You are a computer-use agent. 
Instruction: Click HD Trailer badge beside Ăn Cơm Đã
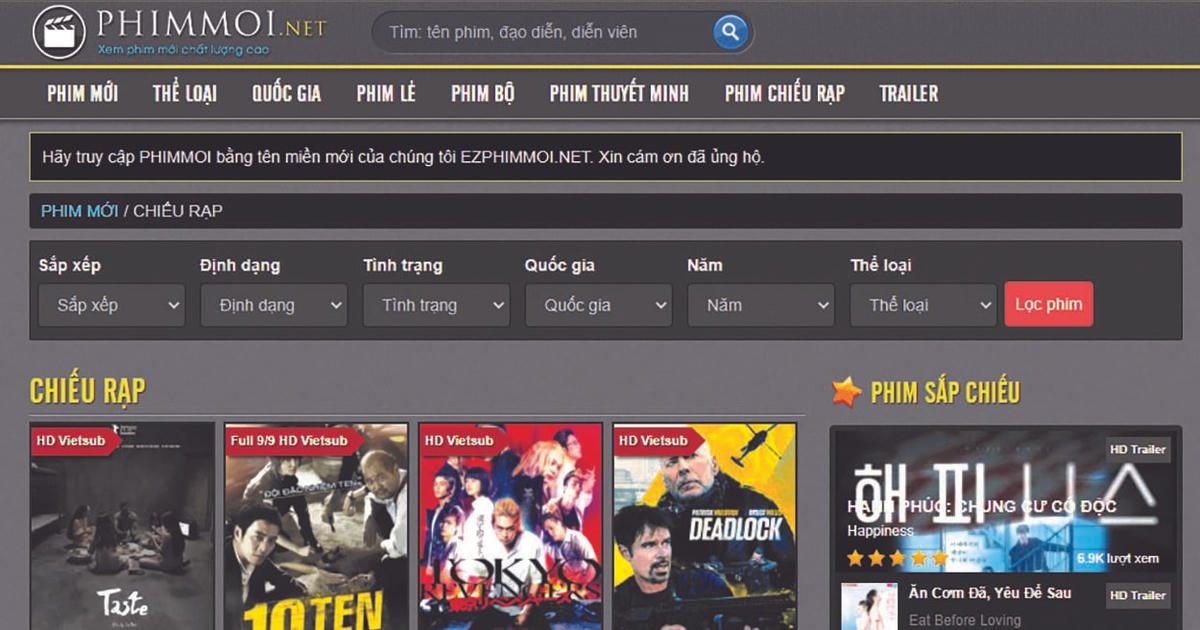click(1138, 595)
